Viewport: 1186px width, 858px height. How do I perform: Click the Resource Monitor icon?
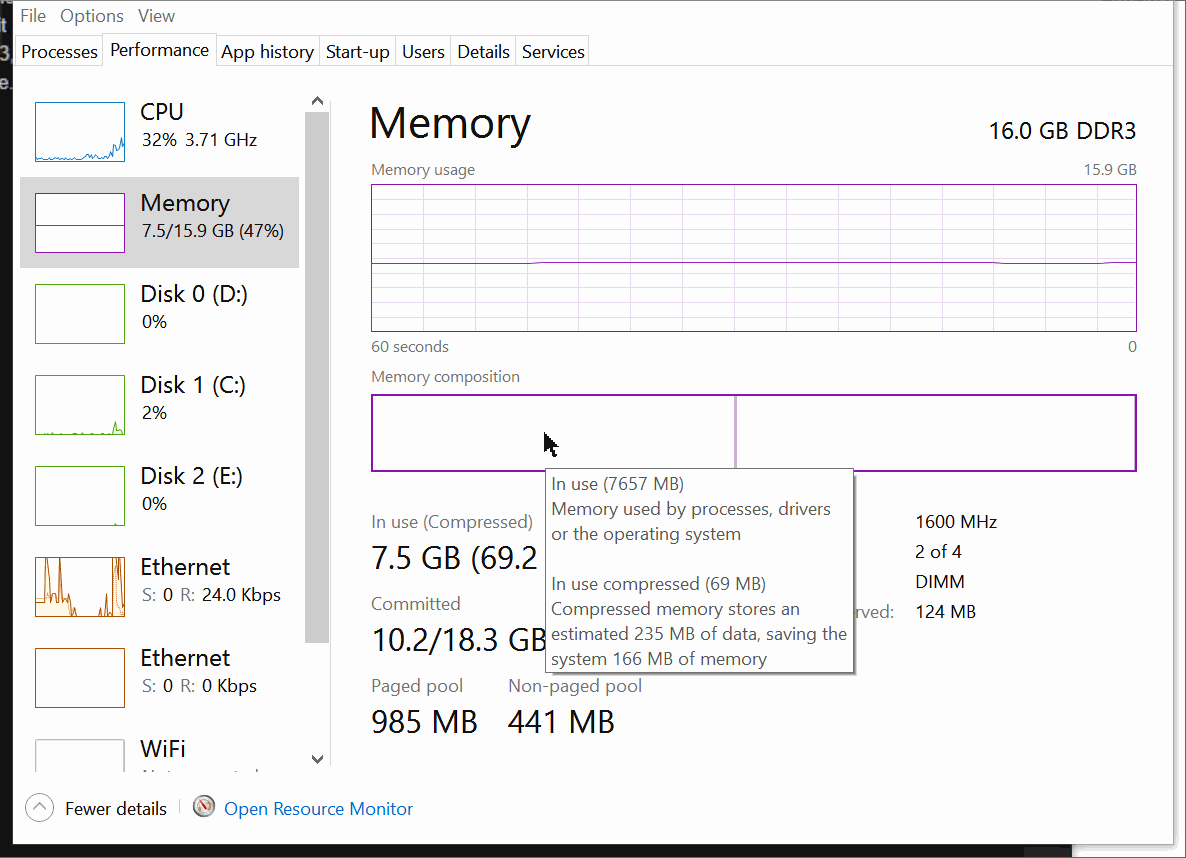pyautogui.click(x=203, y=806)
